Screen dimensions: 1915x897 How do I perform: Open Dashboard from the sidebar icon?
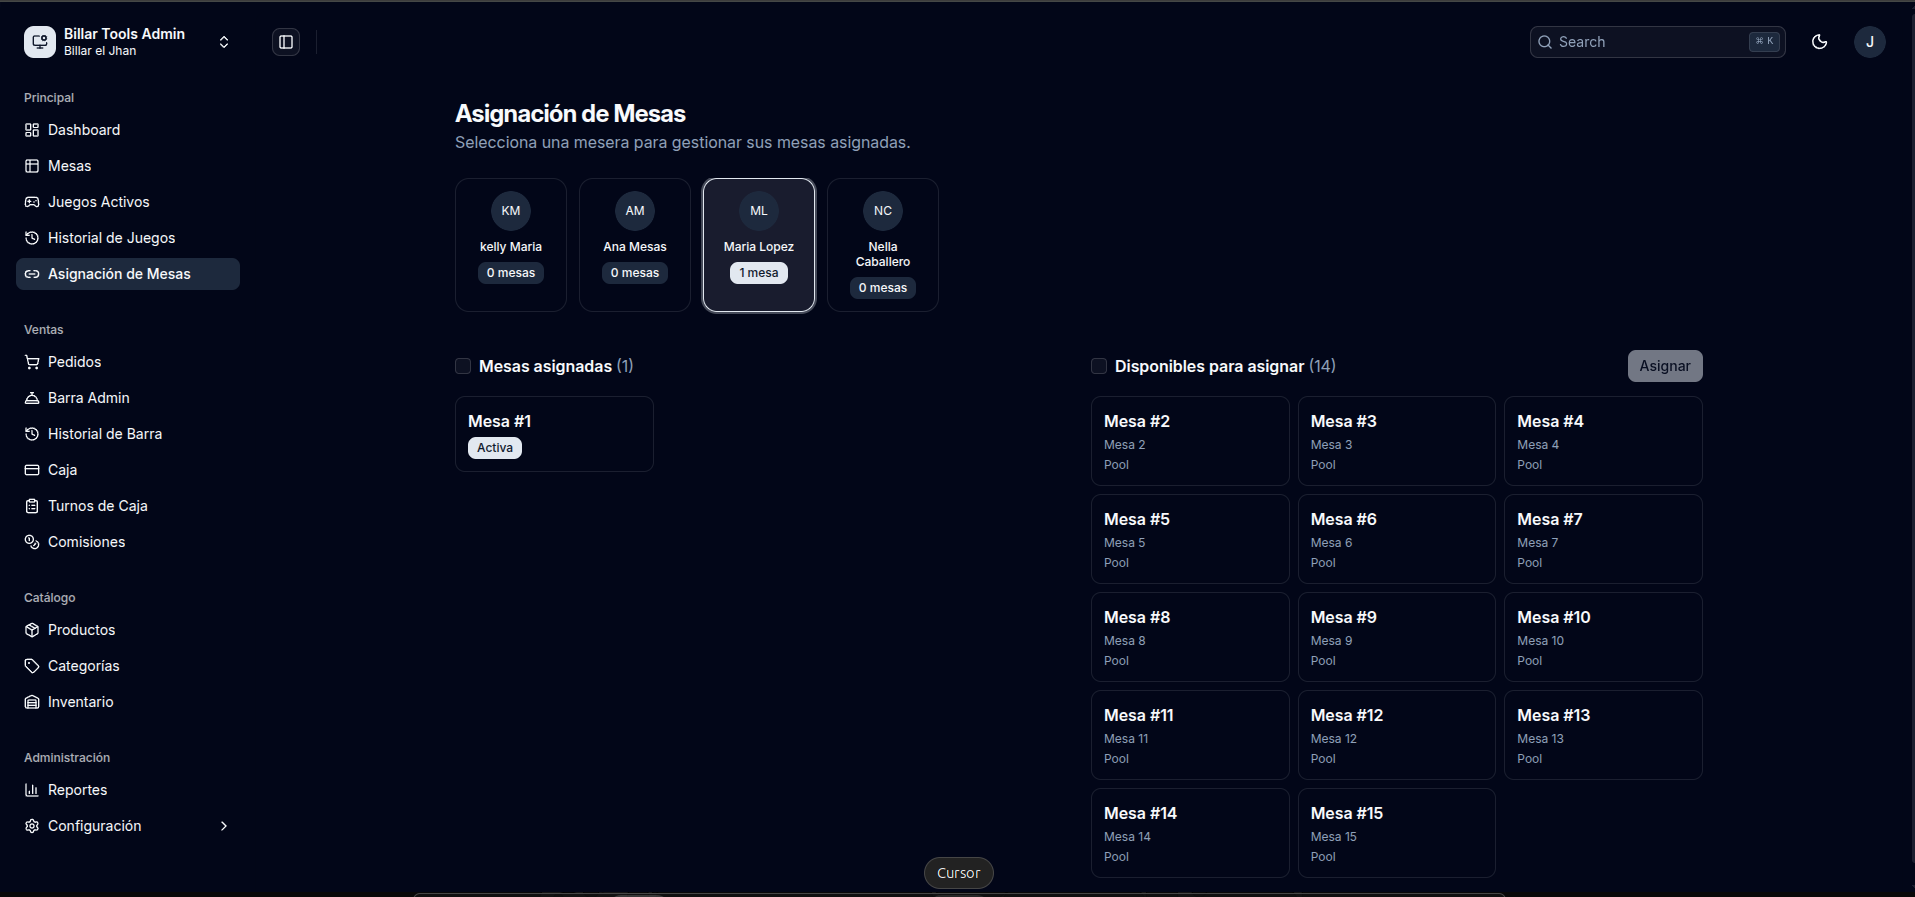tap(32, 130)
